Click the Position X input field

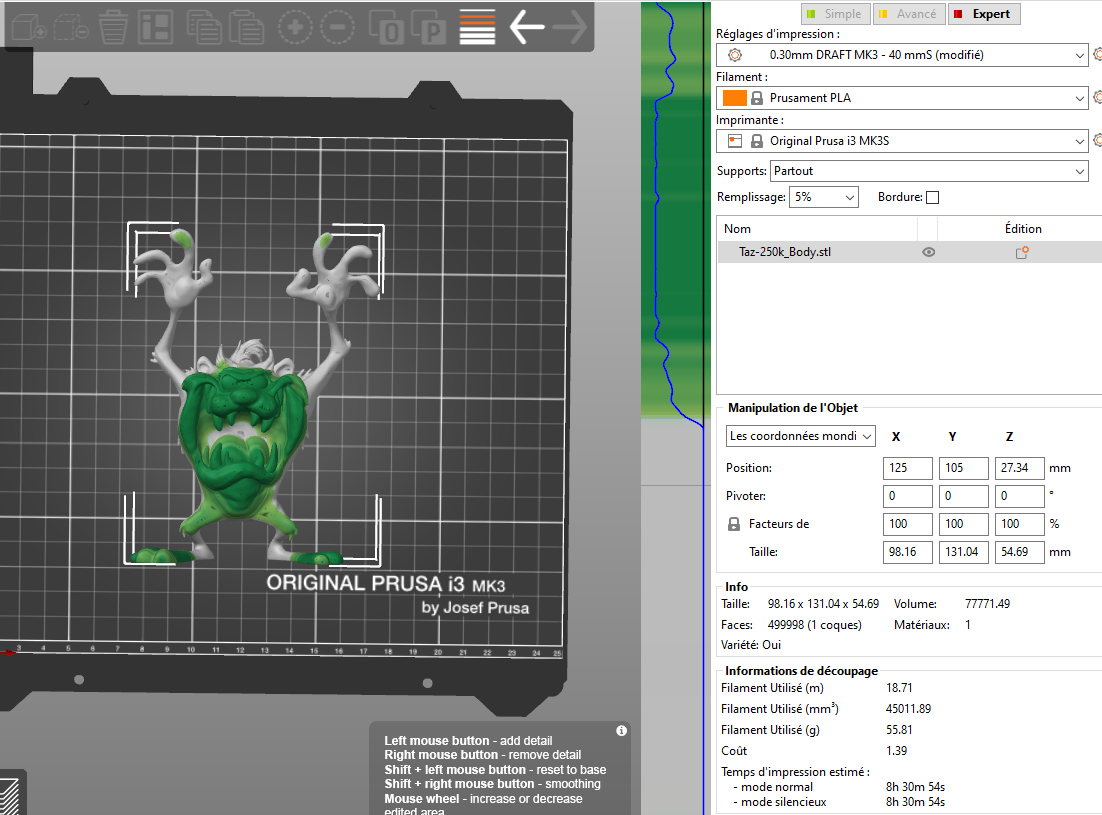click(x=908, y=468)
